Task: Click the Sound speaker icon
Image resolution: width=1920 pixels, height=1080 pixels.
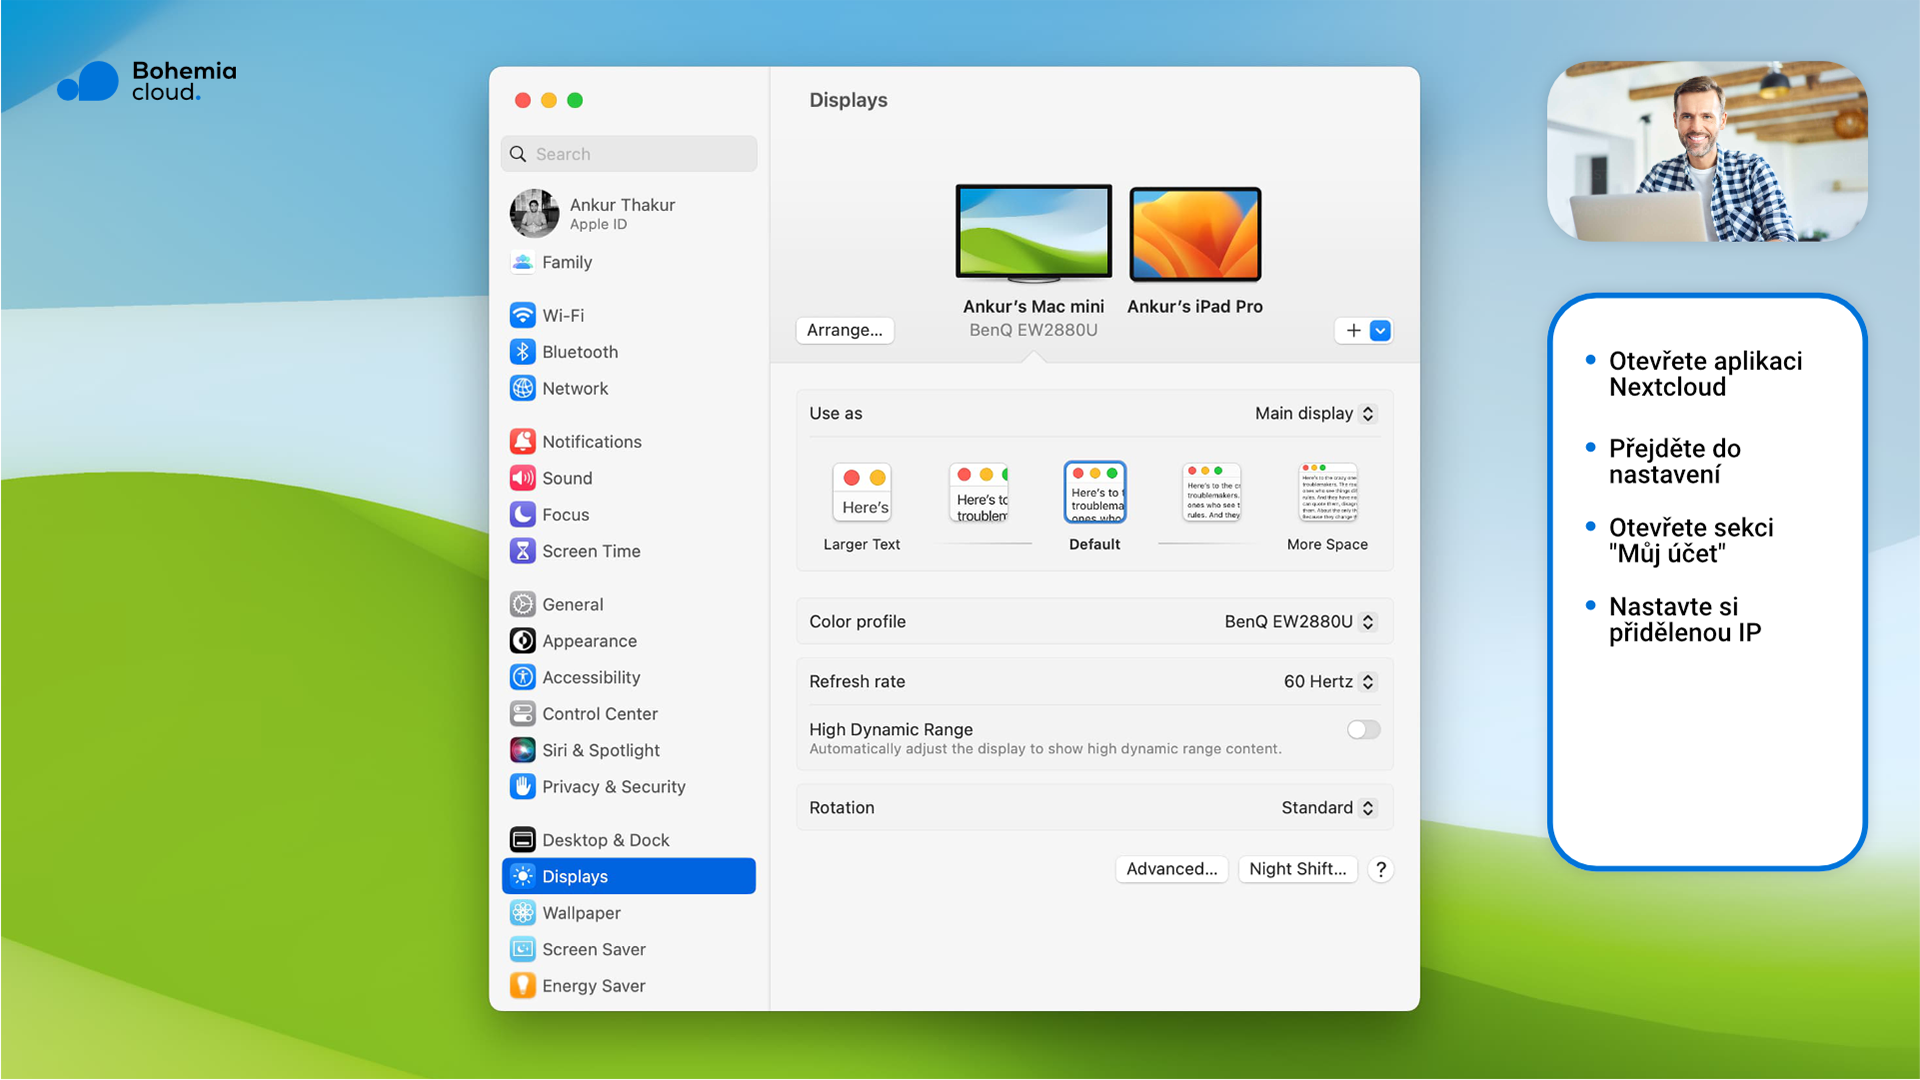Action: (x=522, y=478)
